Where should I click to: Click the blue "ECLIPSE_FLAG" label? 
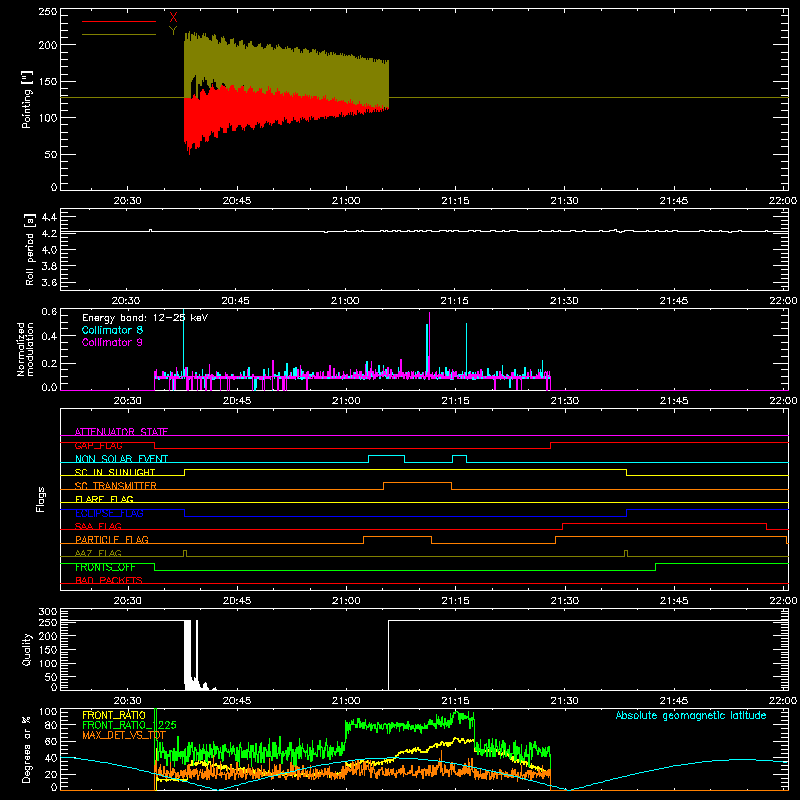[x=109, y=513]
